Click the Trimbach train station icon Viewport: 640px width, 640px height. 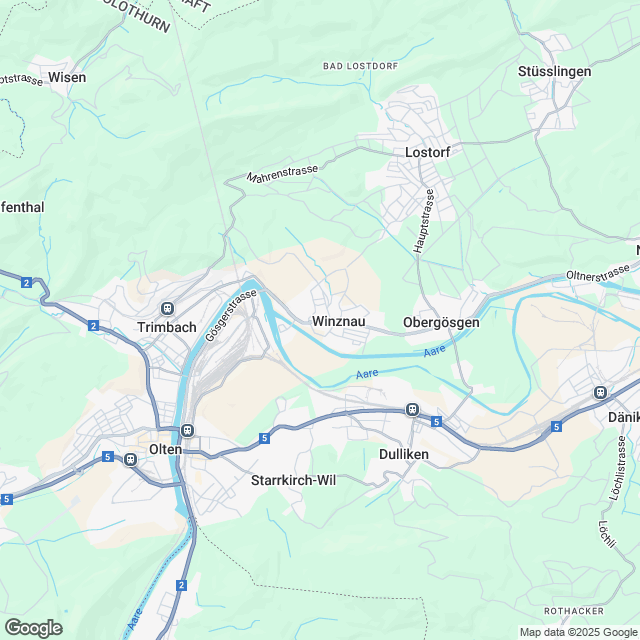[167, 309]
